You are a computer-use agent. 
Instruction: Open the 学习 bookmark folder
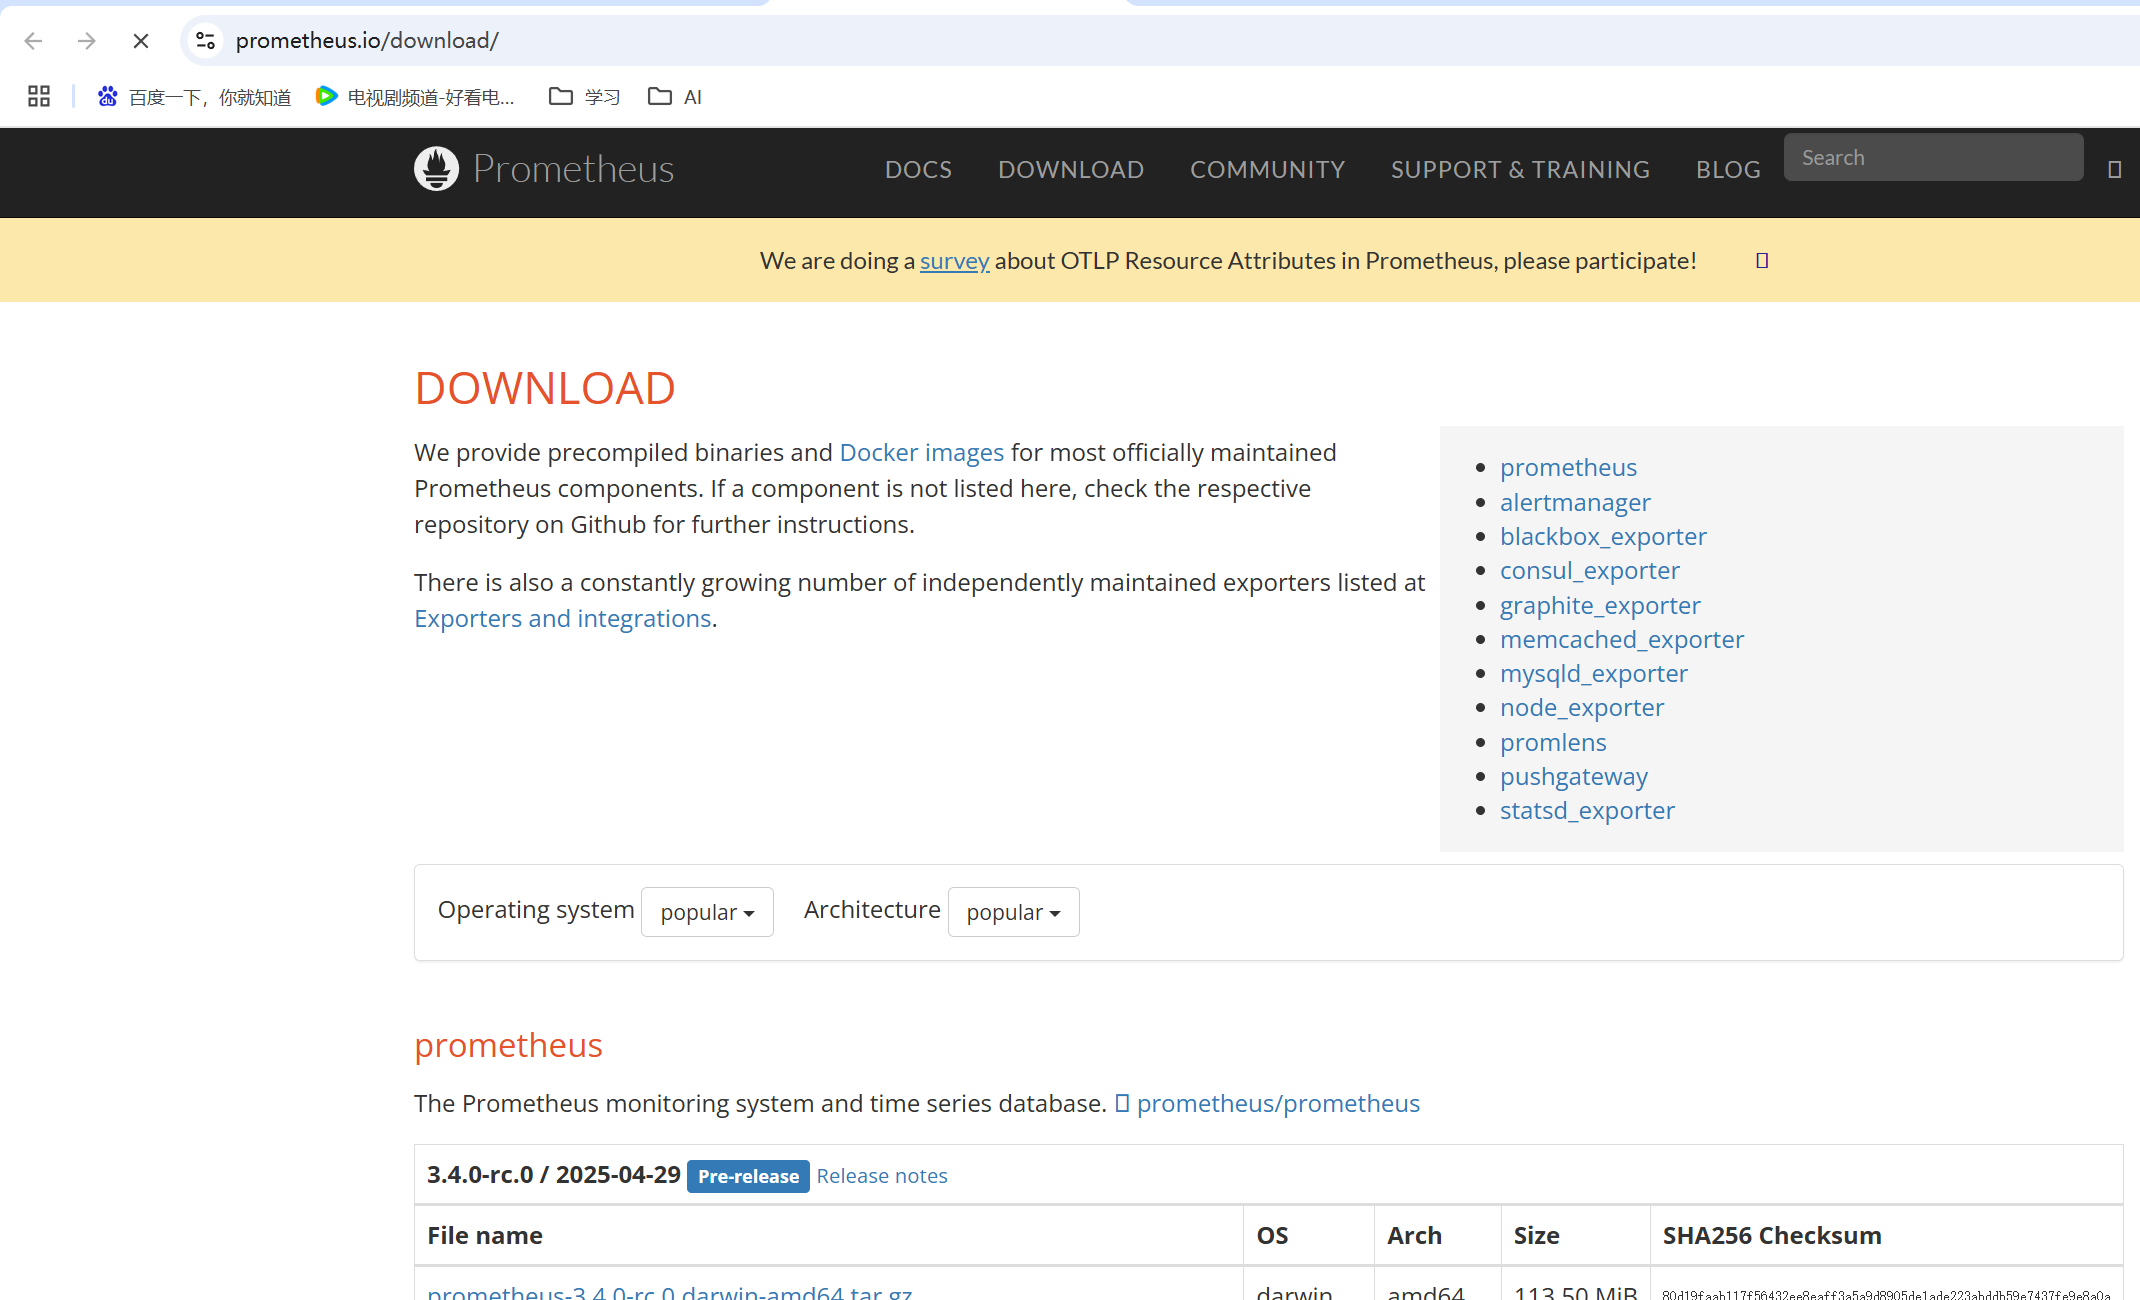point(585,97)
